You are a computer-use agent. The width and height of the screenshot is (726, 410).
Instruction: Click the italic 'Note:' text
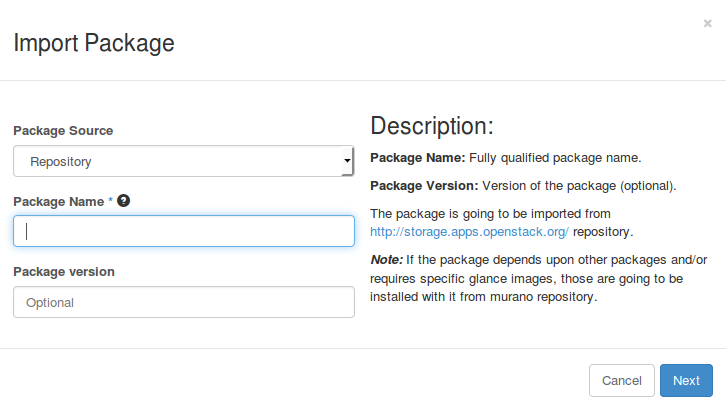pos(388,260)
